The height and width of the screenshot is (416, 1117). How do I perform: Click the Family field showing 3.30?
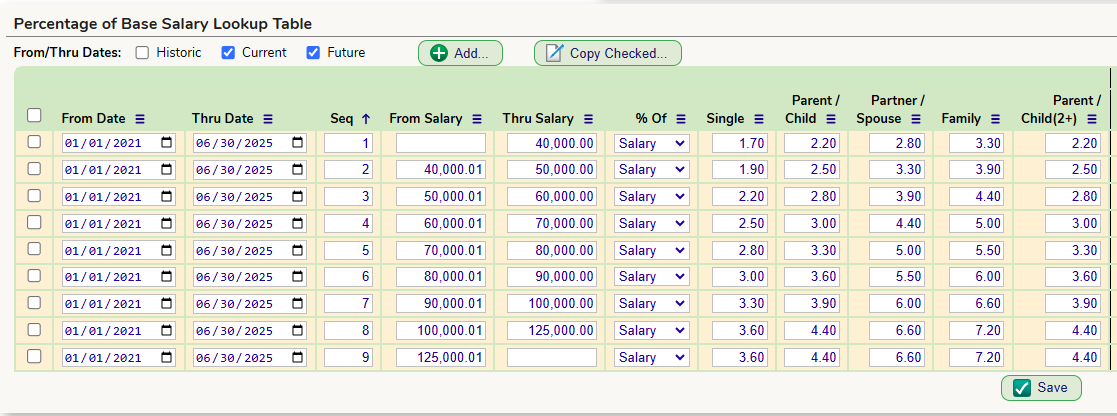click(977, 143)
